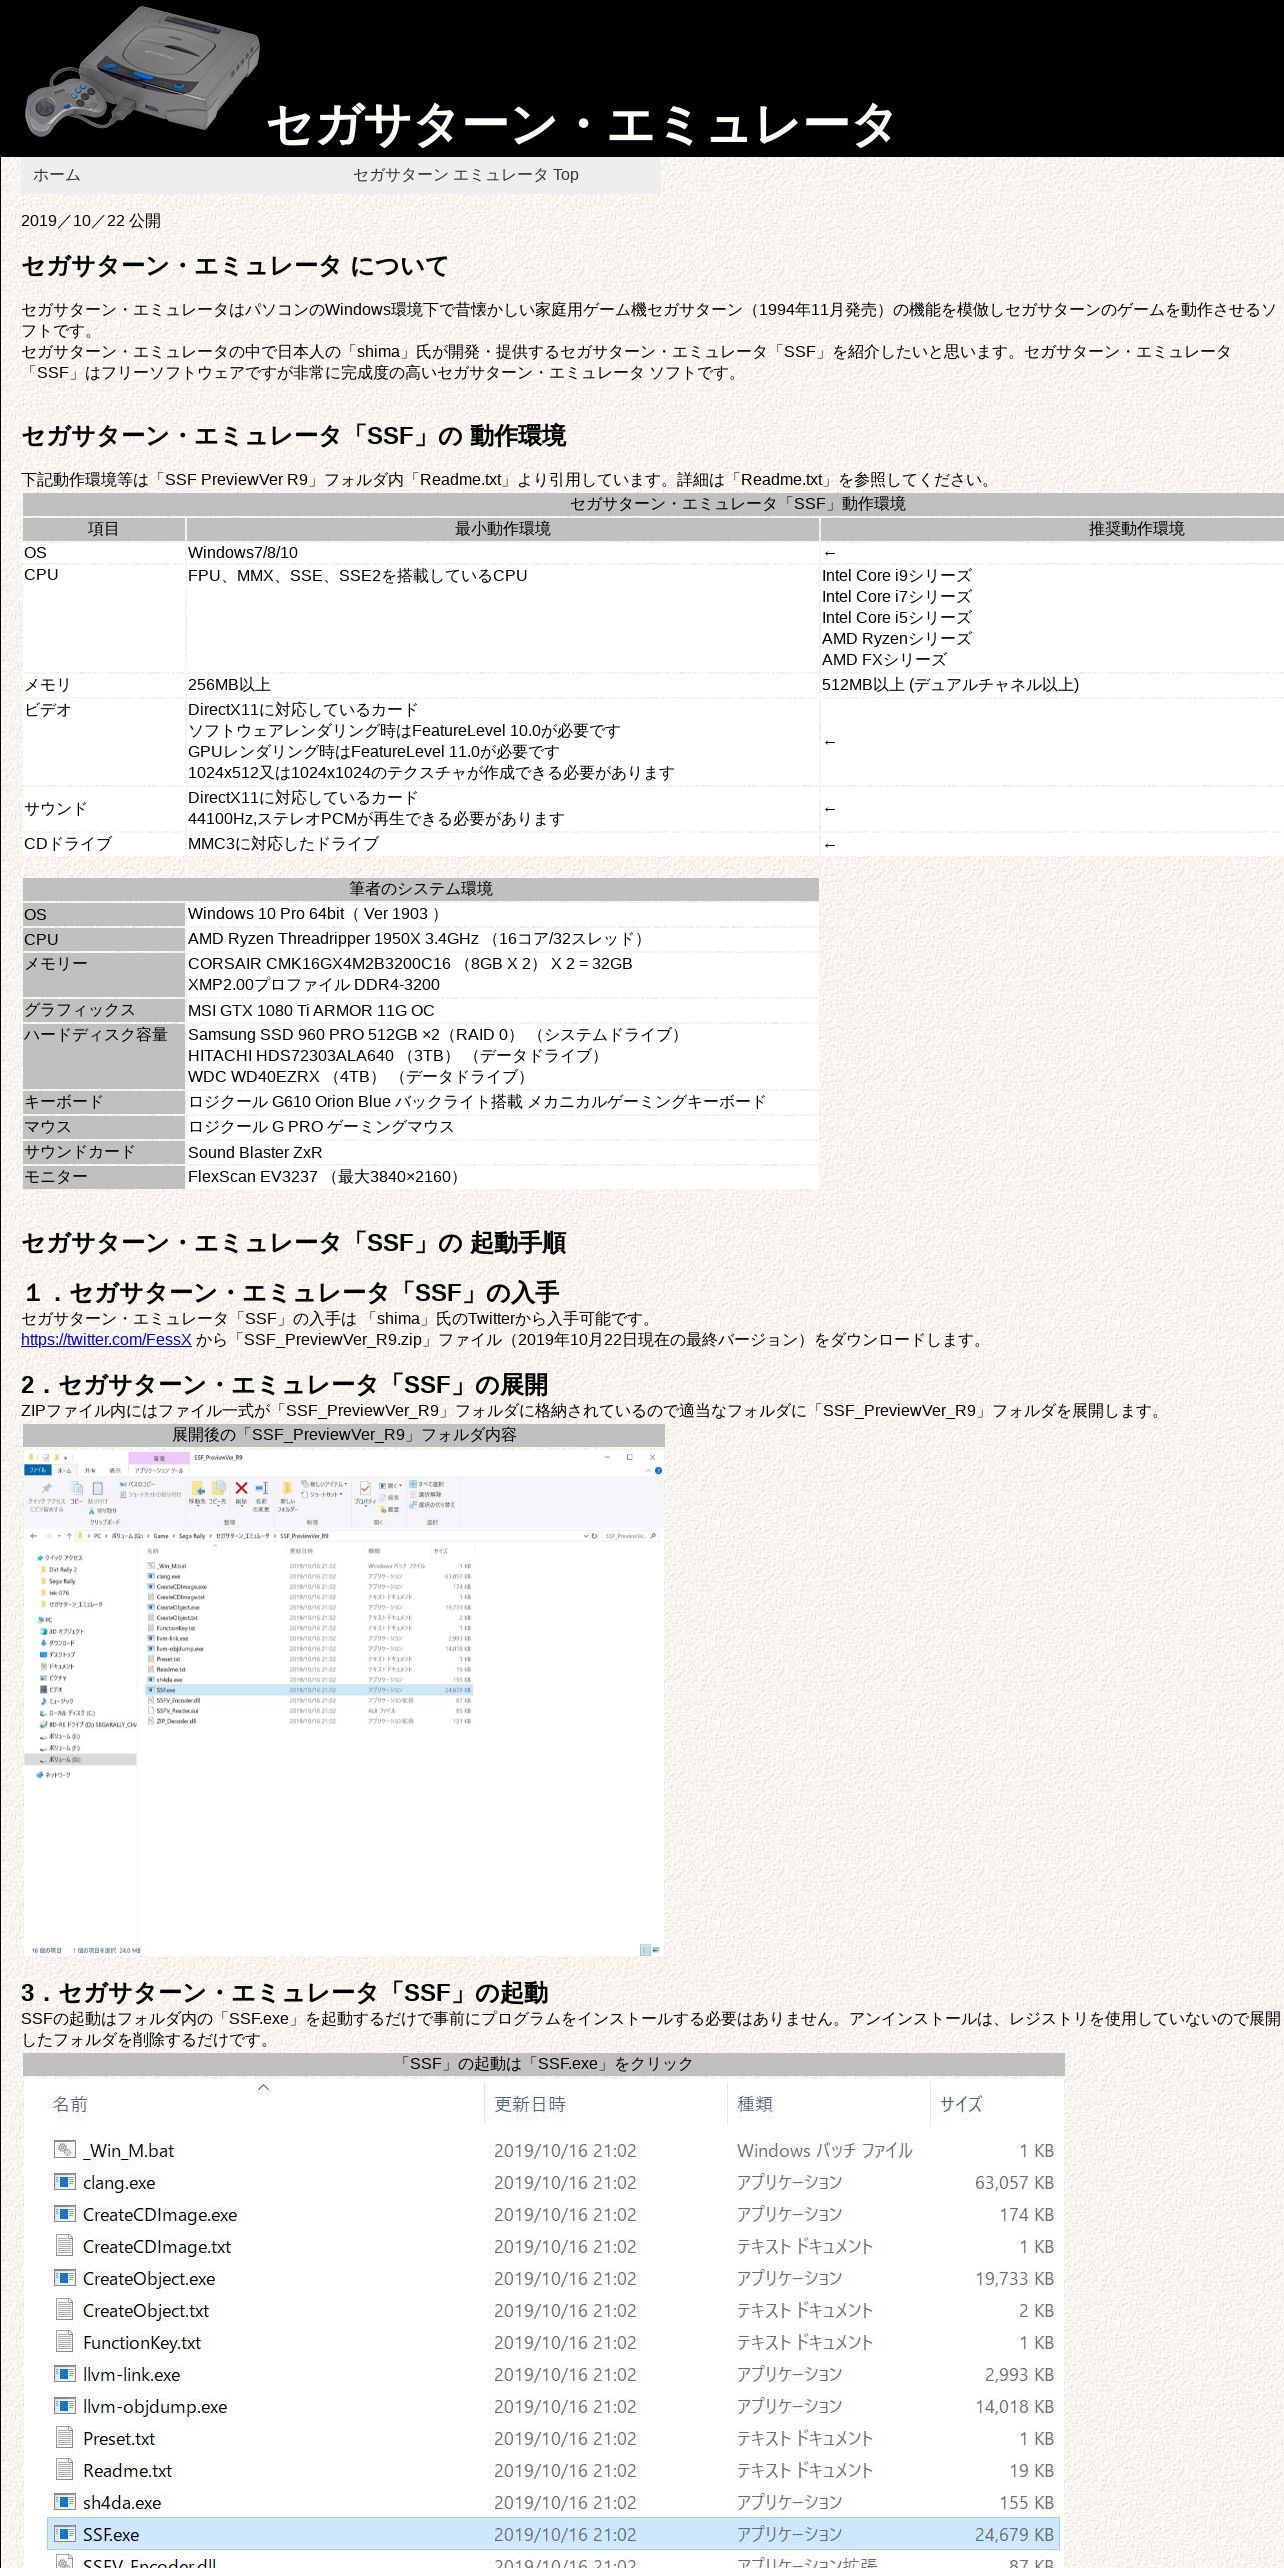Screen dimensions: 1284x2568
Task: Click the SSF.exe file name in large list
Action: tap(111, 2534)
